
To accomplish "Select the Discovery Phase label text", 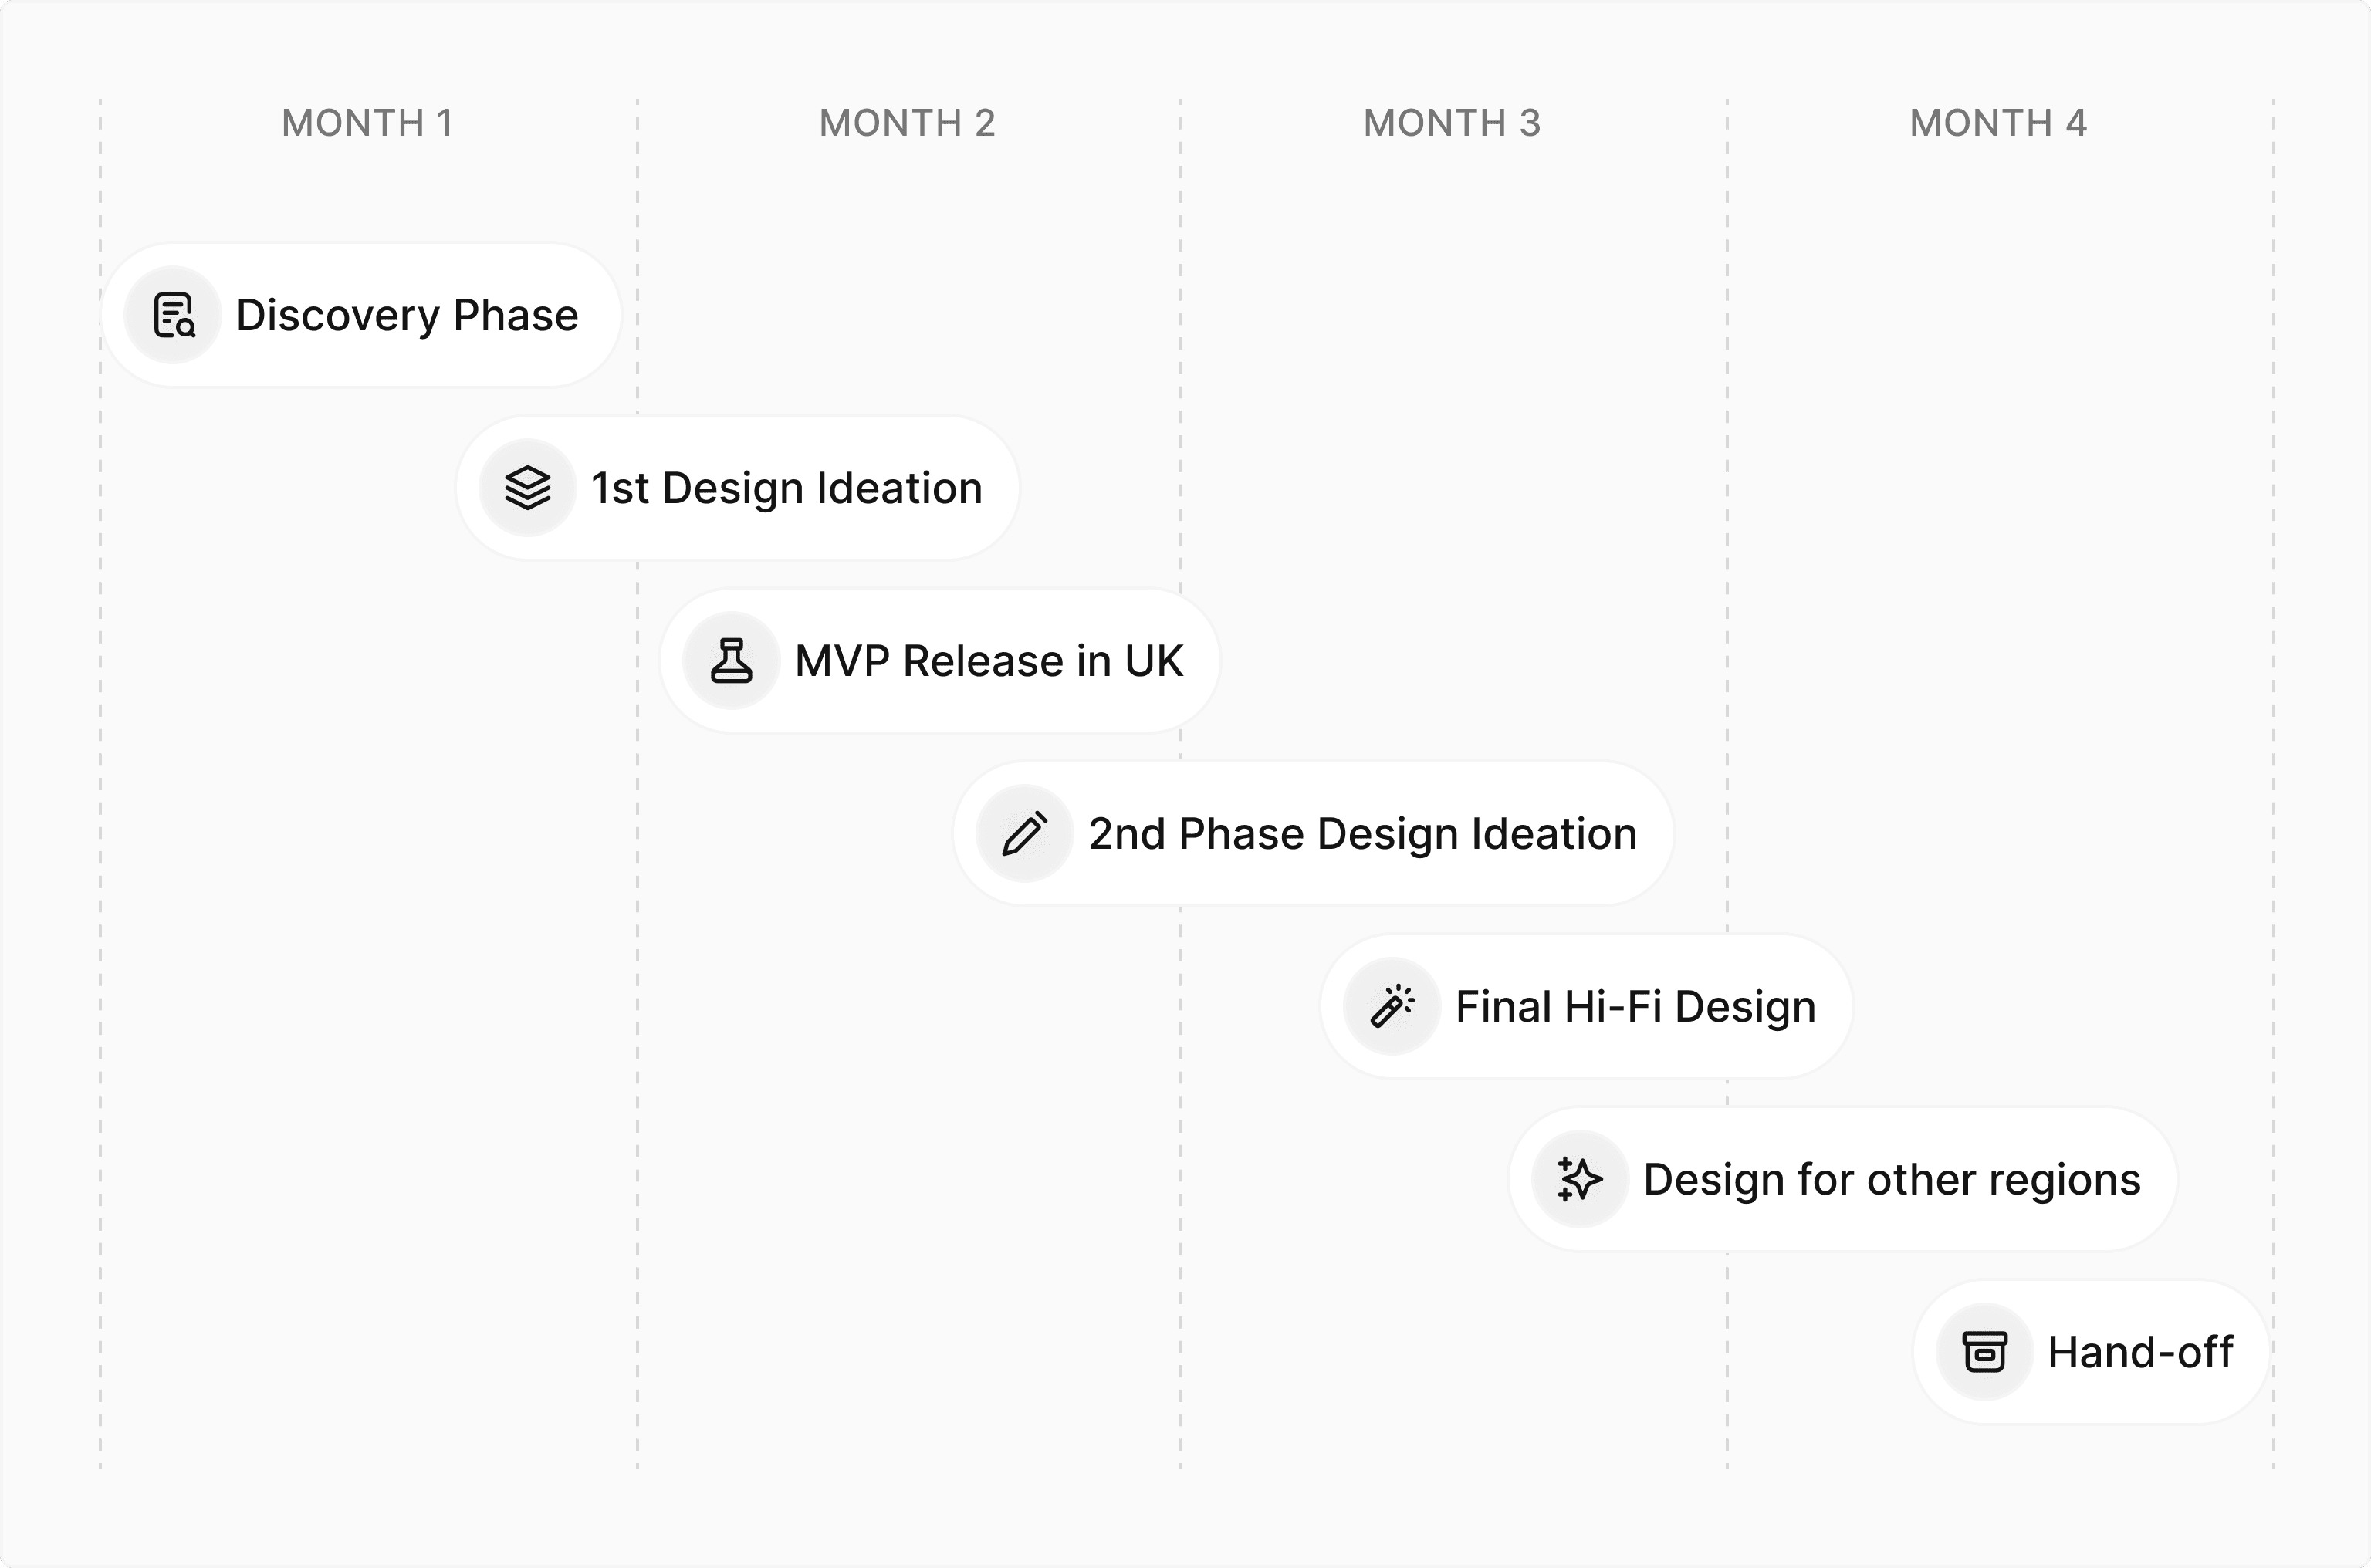I will [x=407, y=316].
